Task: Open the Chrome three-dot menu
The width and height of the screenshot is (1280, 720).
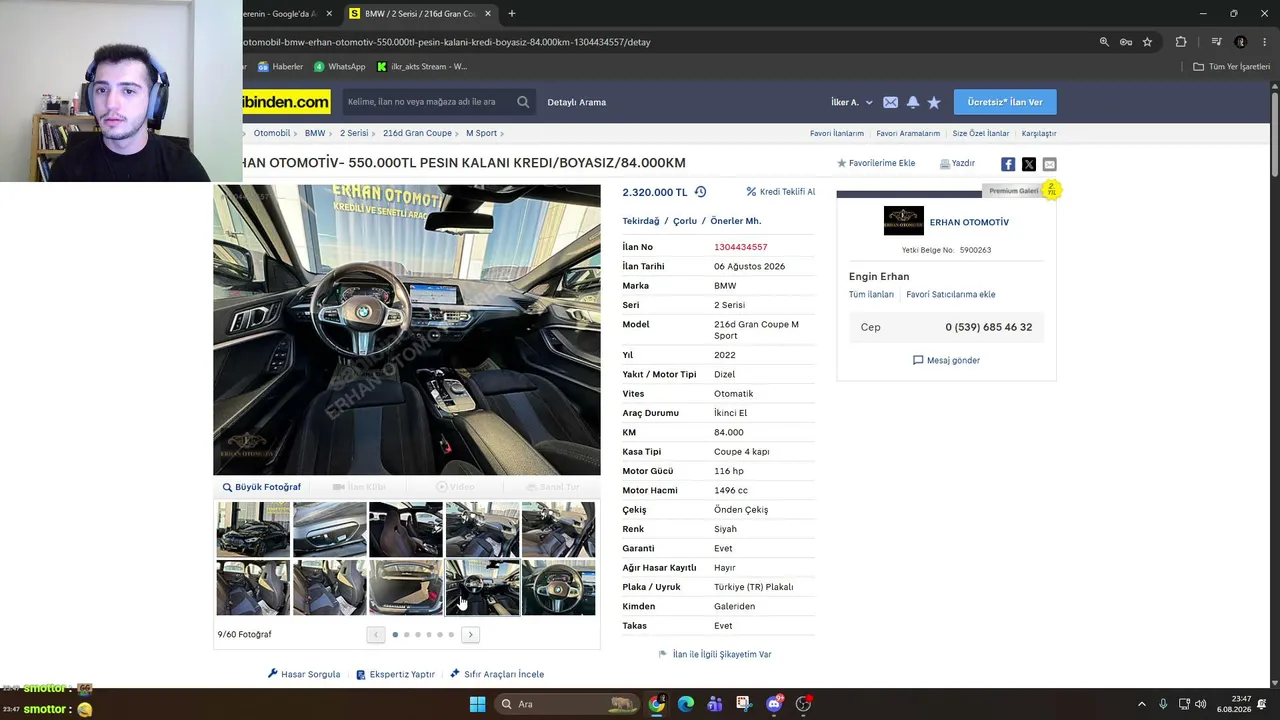Action: (1265, 42)
